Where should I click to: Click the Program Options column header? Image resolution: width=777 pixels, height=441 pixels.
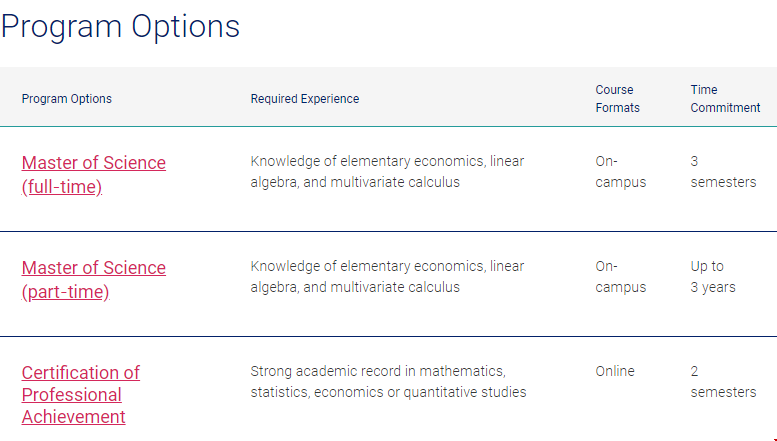coord(67,99)
